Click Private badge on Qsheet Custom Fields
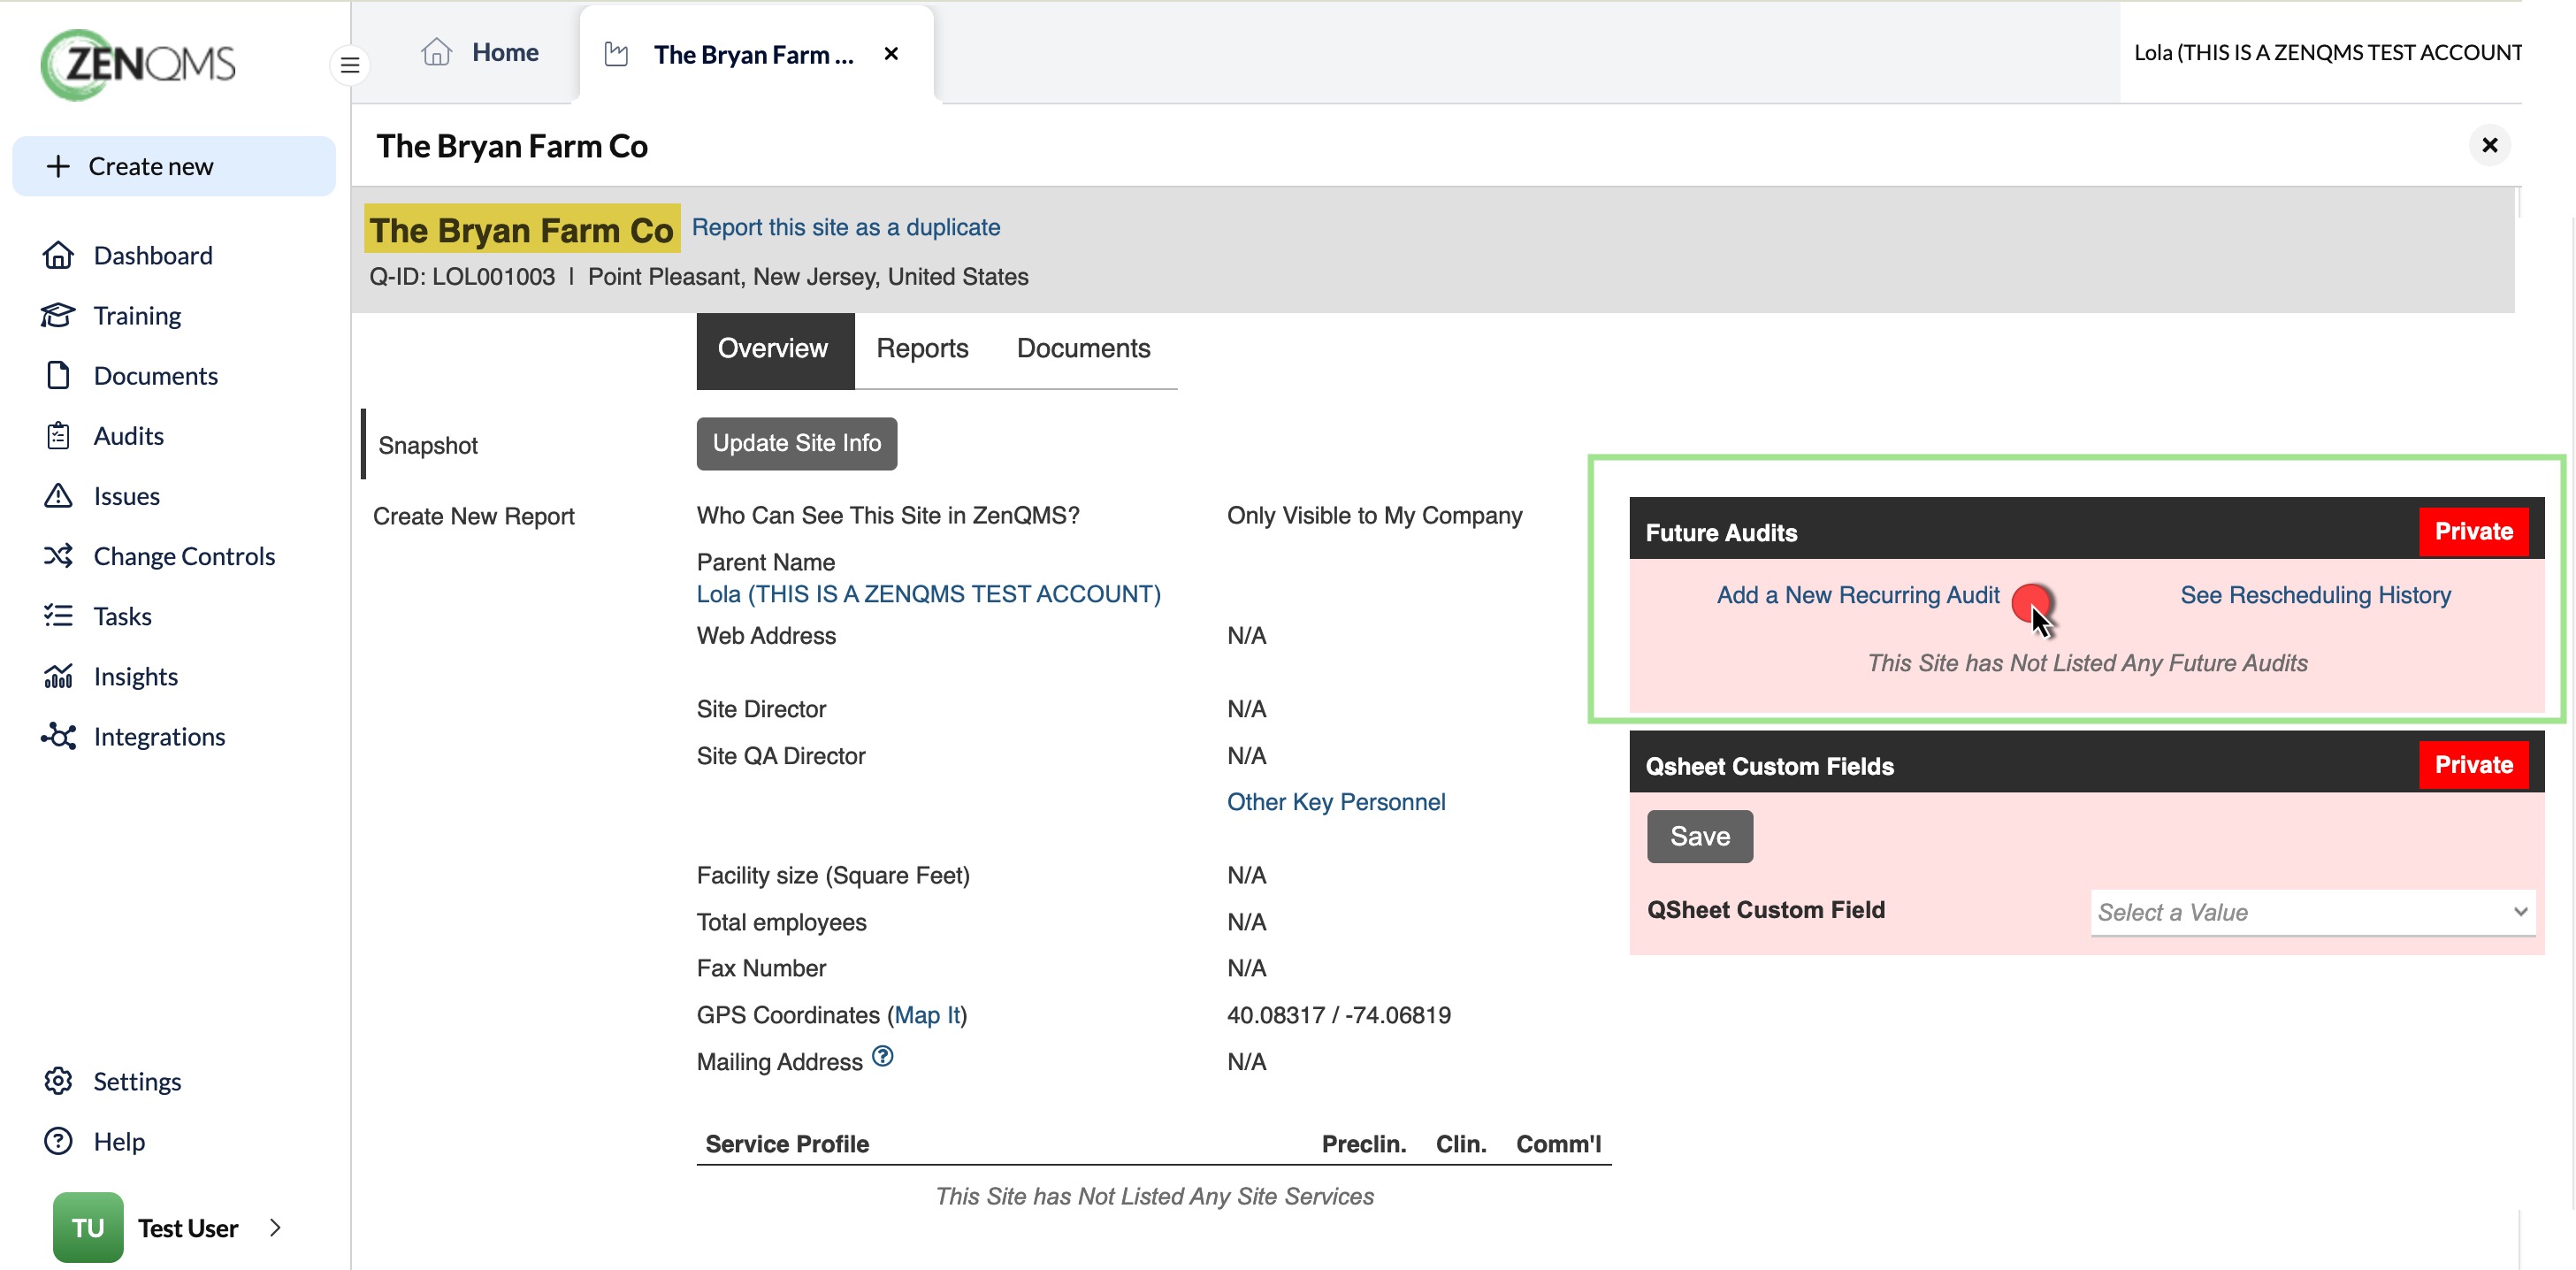2576x1270 pixels. coord(2473,765)
